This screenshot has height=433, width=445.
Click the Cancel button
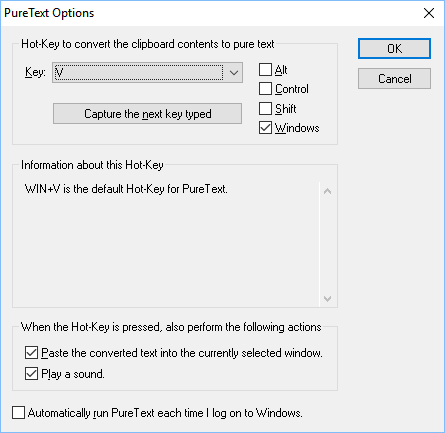point(394,79)
